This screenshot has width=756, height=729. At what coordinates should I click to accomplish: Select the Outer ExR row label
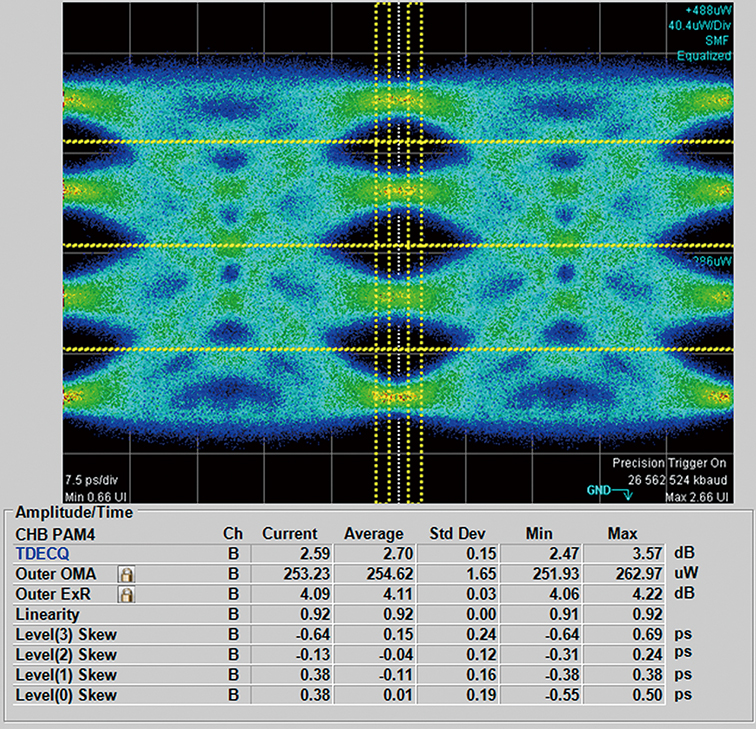coord(53,594)
